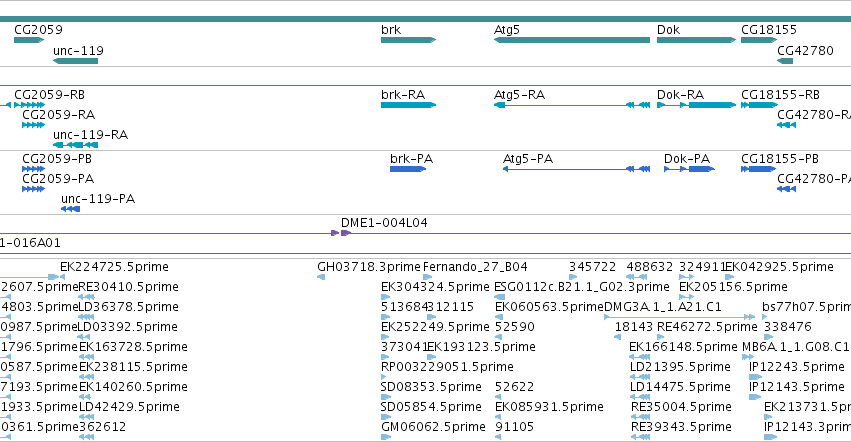Click the CG2059 gene arrow glyph
Screen dimensions: 851x442
29,40
